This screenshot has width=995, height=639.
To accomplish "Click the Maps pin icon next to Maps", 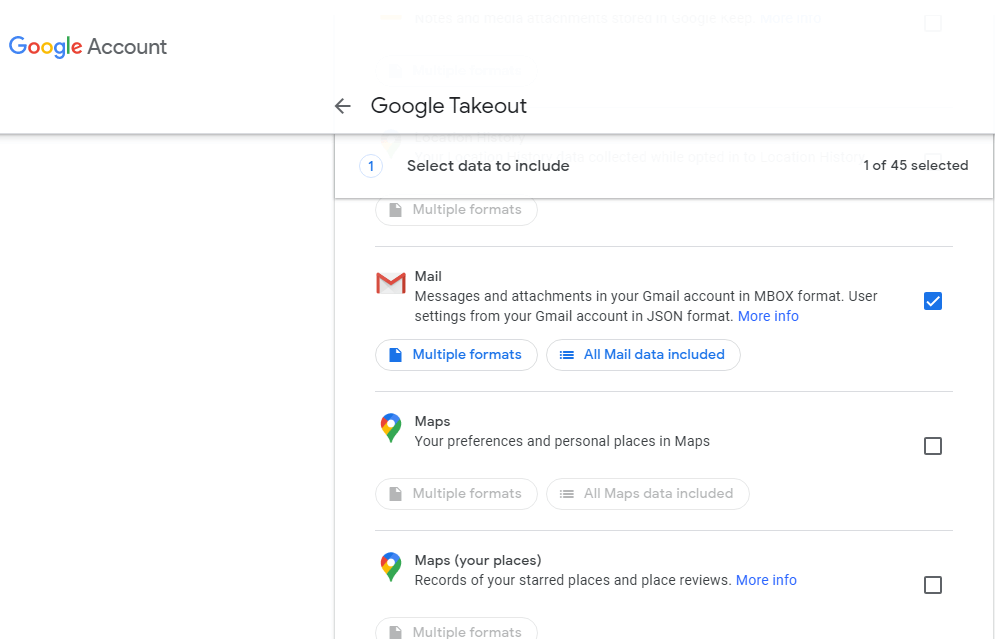I will click(390, 428).
